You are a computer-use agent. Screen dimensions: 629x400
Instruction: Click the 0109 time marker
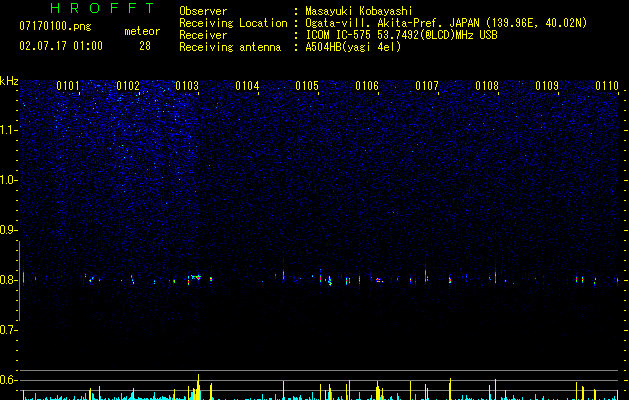tap(547, 86)
